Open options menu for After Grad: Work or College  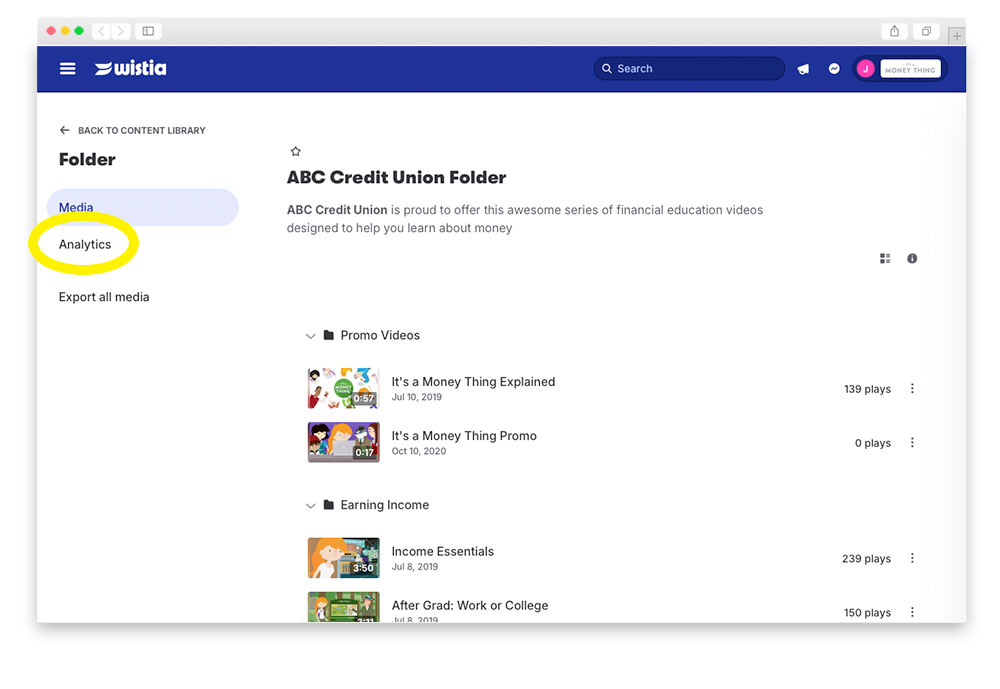click(x=913, y=612)
